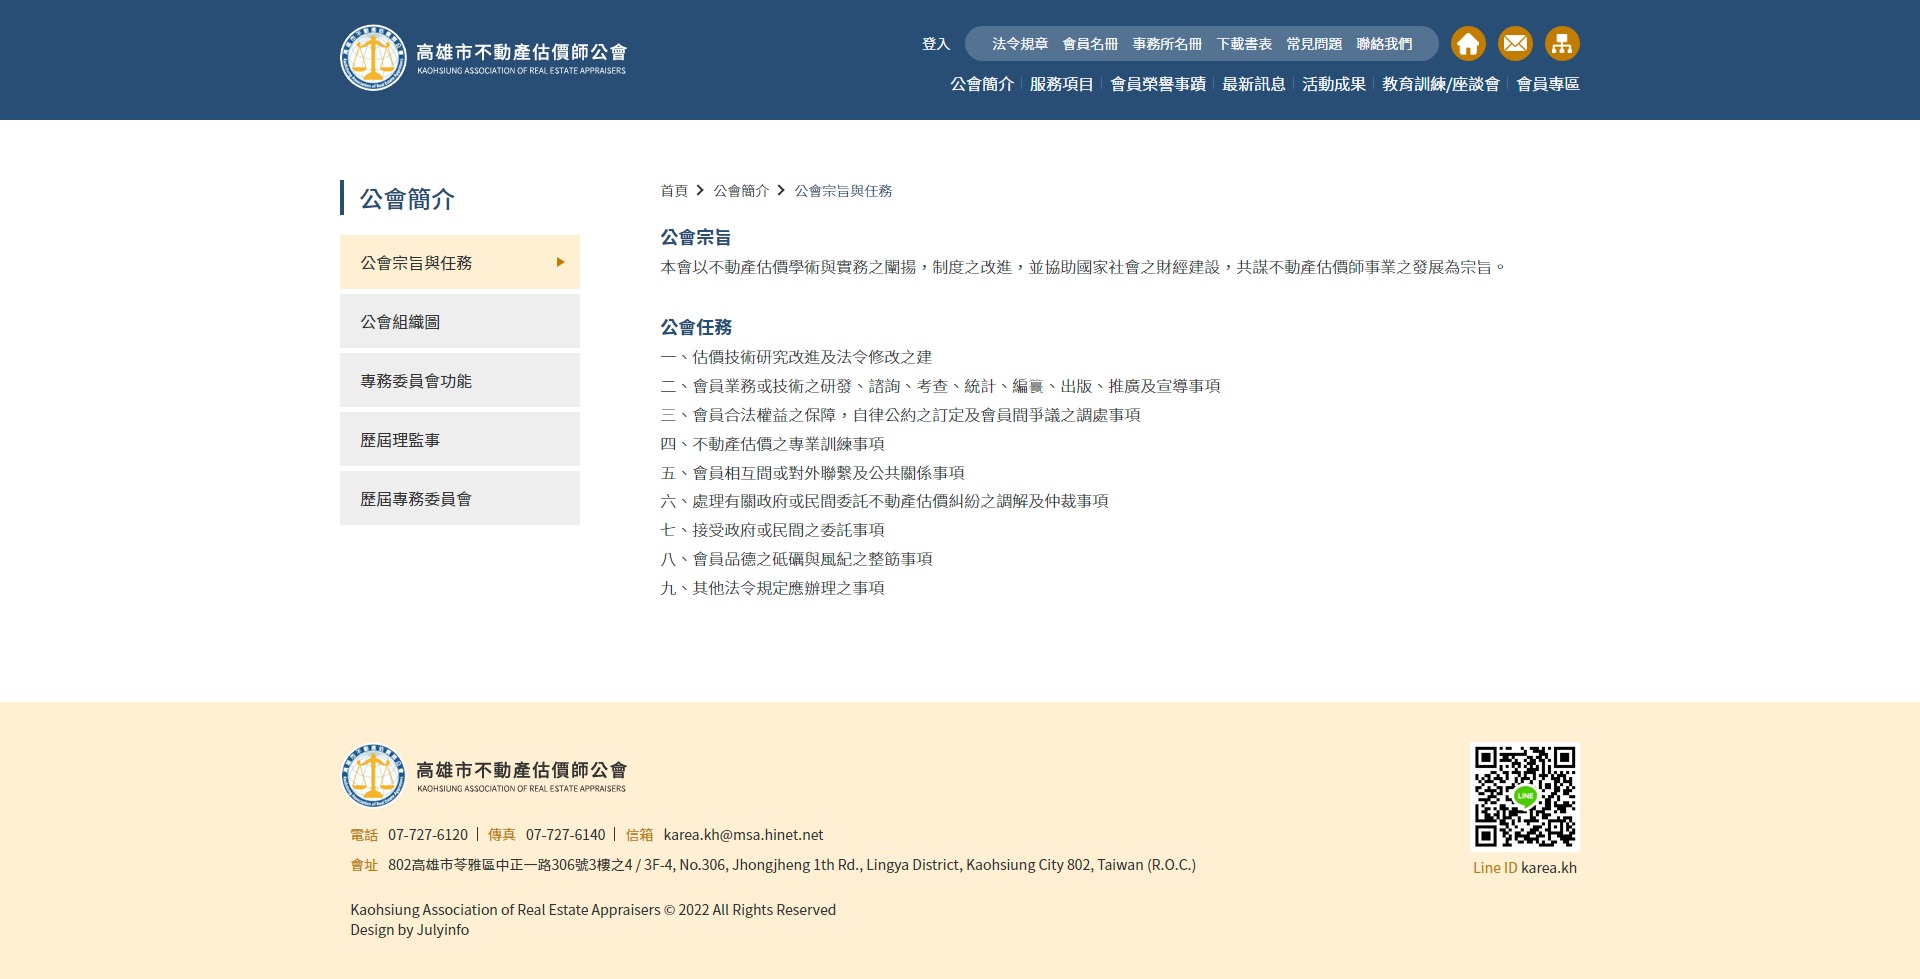Open the 服務項目 navigation dropdown

pos(1059,85)
